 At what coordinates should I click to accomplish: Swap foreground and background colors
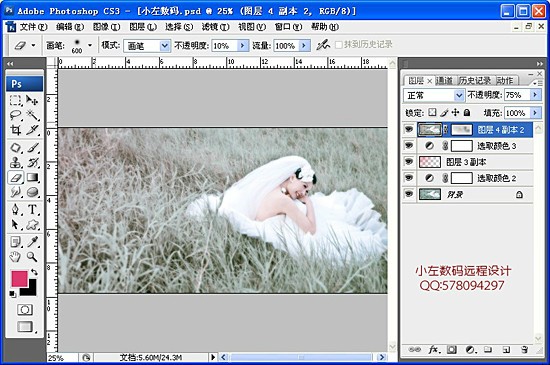[34, 272]
